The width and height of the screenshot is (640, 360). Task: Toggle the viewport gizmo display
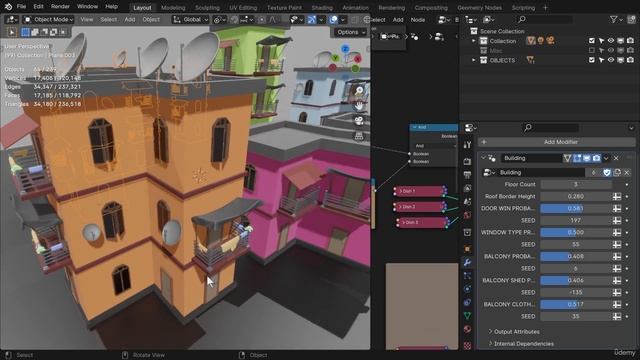pos(312,19)
